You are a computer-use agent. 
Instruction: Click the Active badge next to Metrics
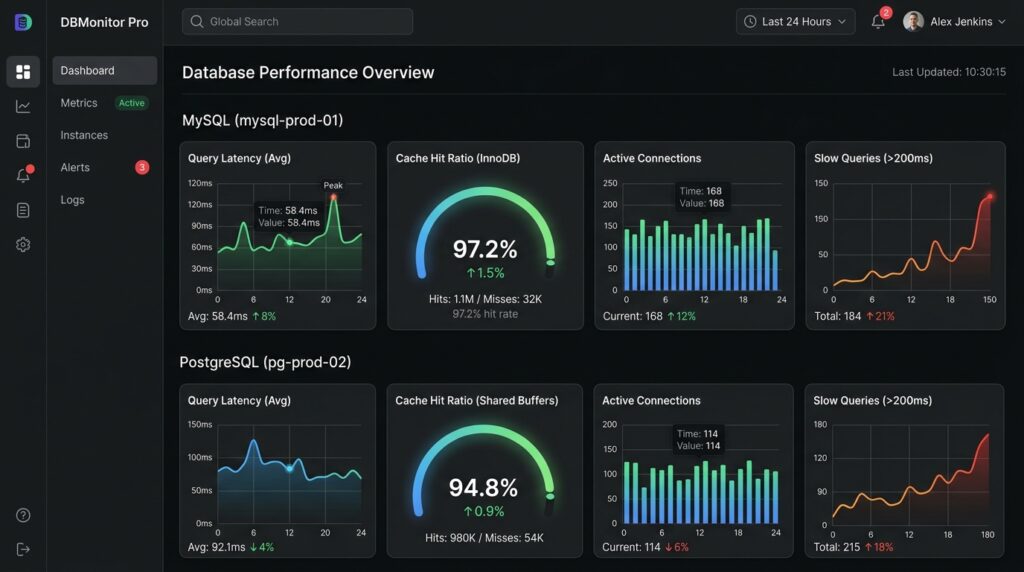pyautogui.click(x=131, y=103)
